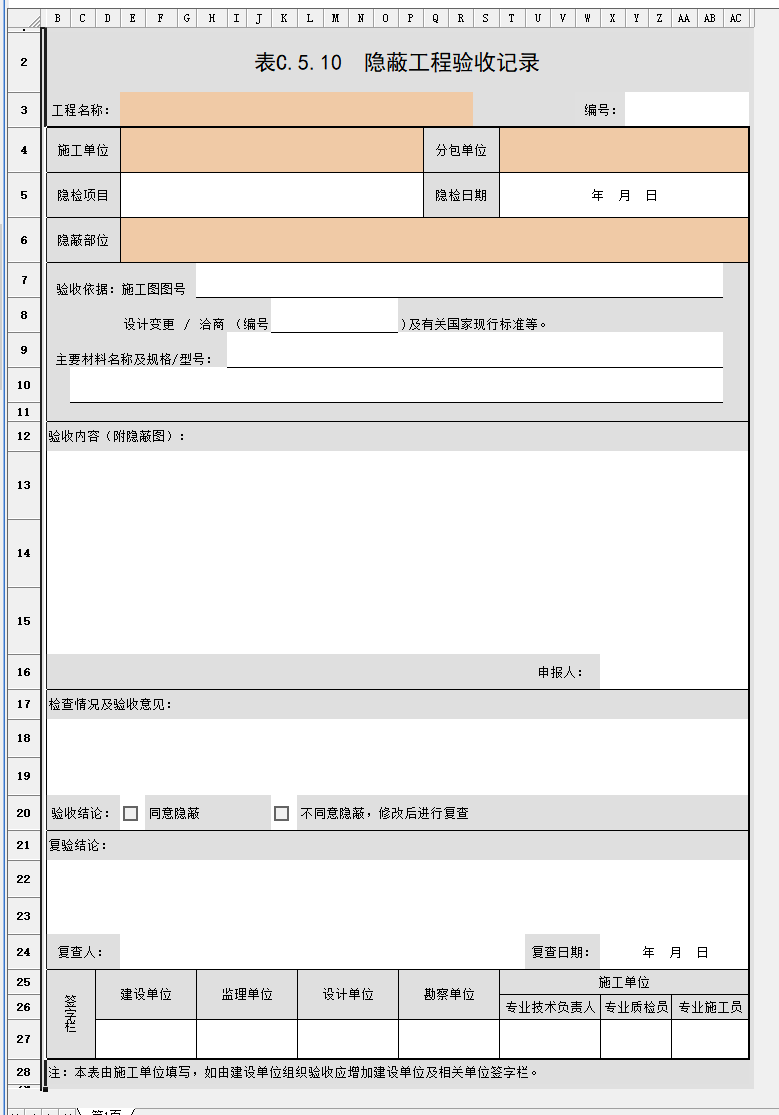Select the signature cell under 设计单位
The image size is (779, 1115).
(x=348, y=1039)
